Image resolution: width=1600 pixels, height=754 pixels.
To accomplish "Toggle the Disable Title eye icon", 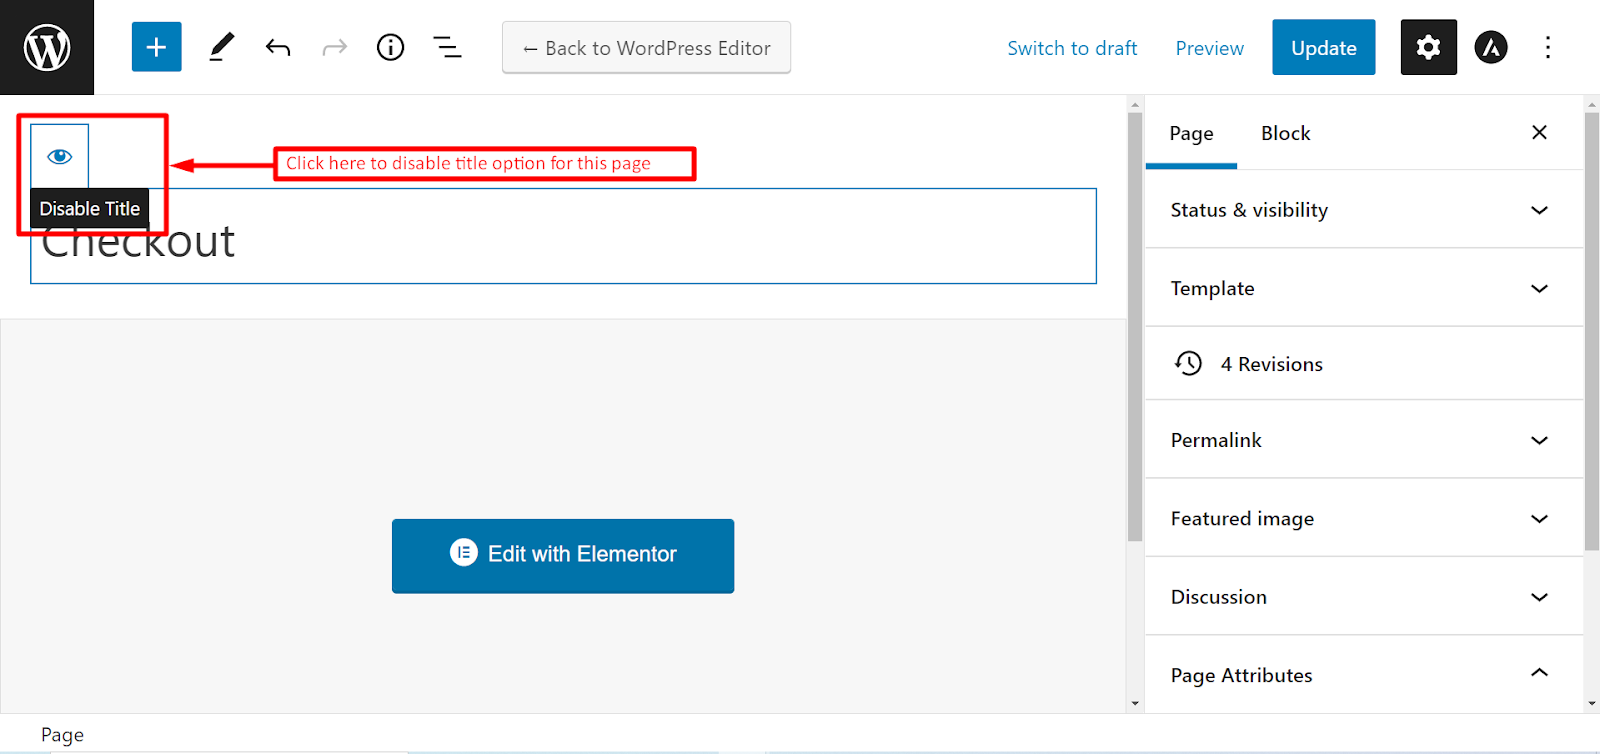I will pos(60,156).
